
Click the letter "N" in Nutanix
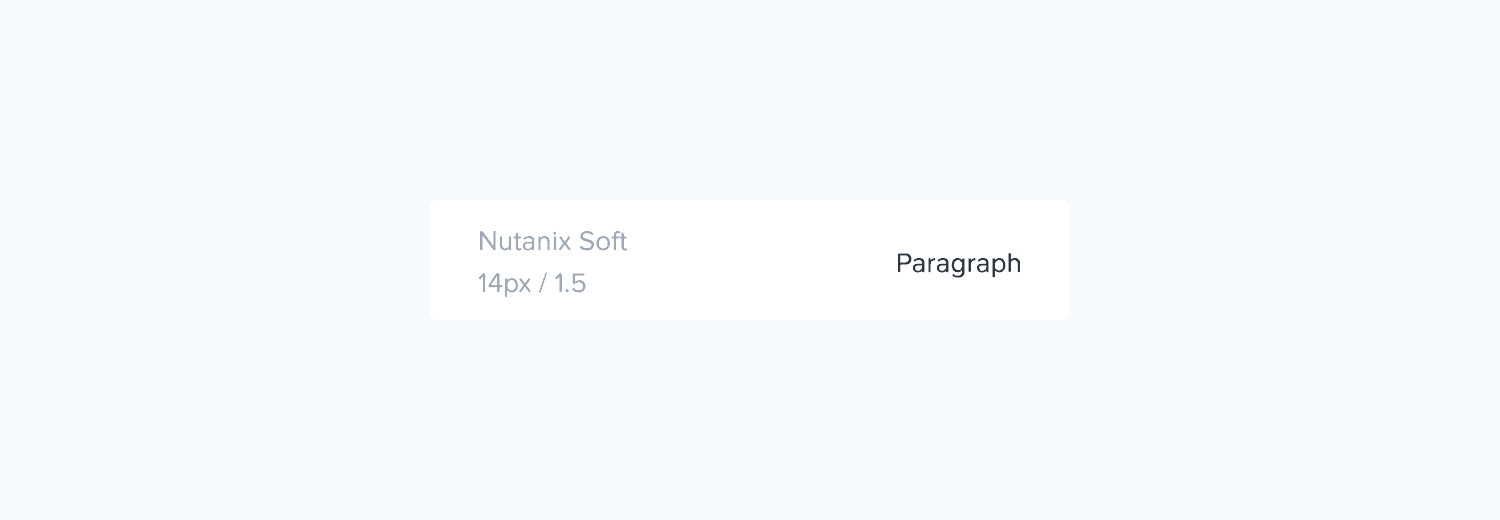tap(487, 242)
